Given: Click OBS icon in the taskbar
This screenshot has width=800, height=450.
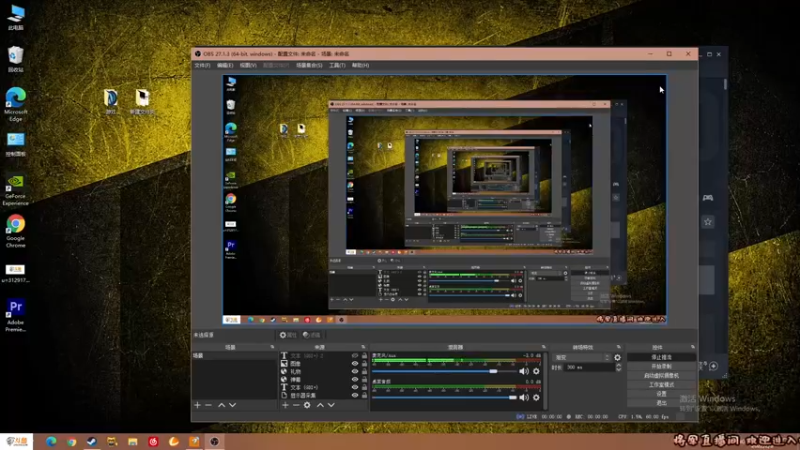Looking at the screenshot, I should coord(214,441).
